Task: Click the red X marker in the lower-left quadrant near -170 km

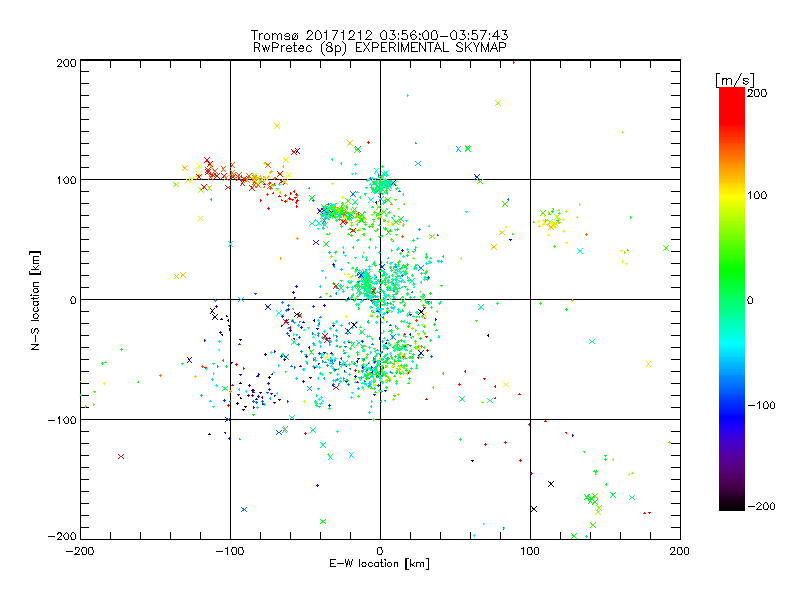Action: pyautogui.click(x=121, y=456)
